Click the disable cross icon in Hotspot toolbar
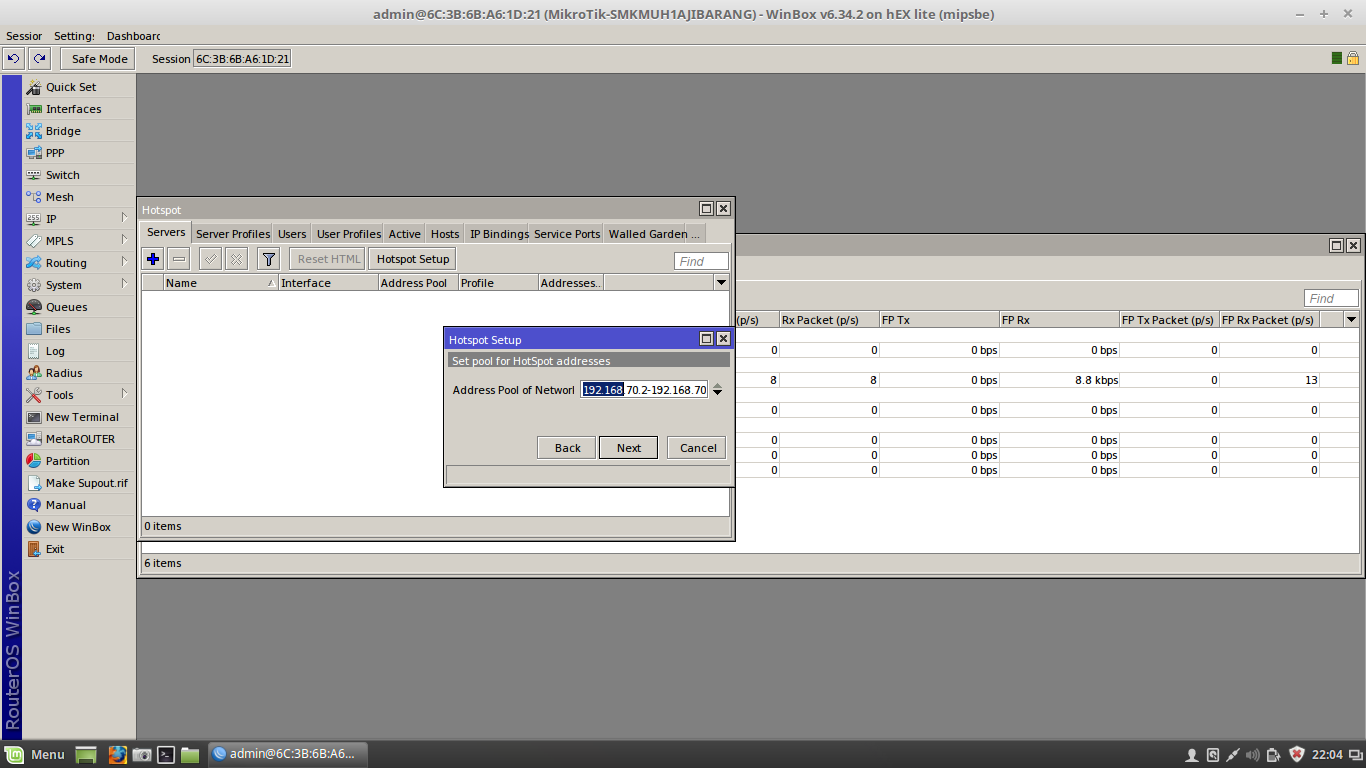 coord(236,259)
